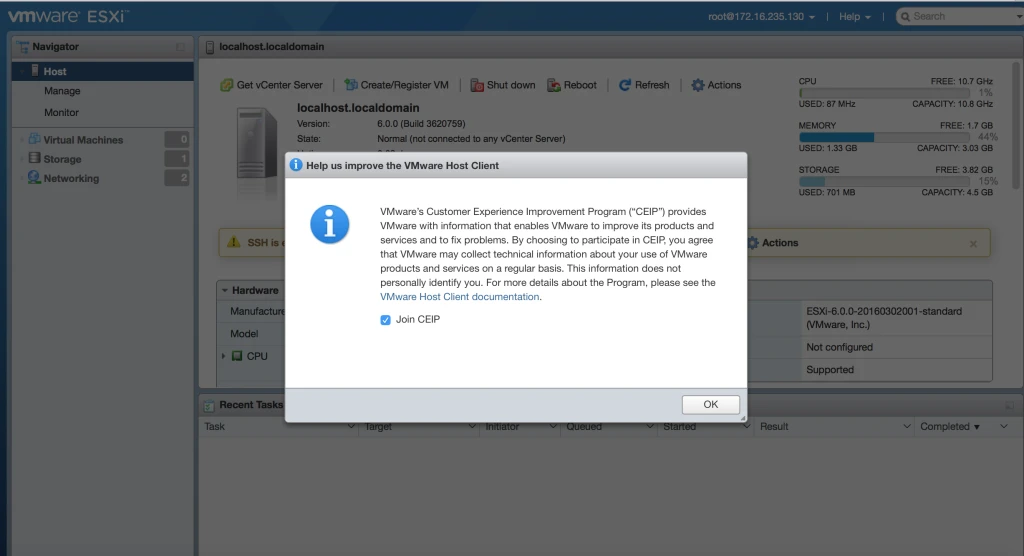This screenshot has height=556, width=1024.
Task: Open Manage under Host
Action: pos(62,91)
